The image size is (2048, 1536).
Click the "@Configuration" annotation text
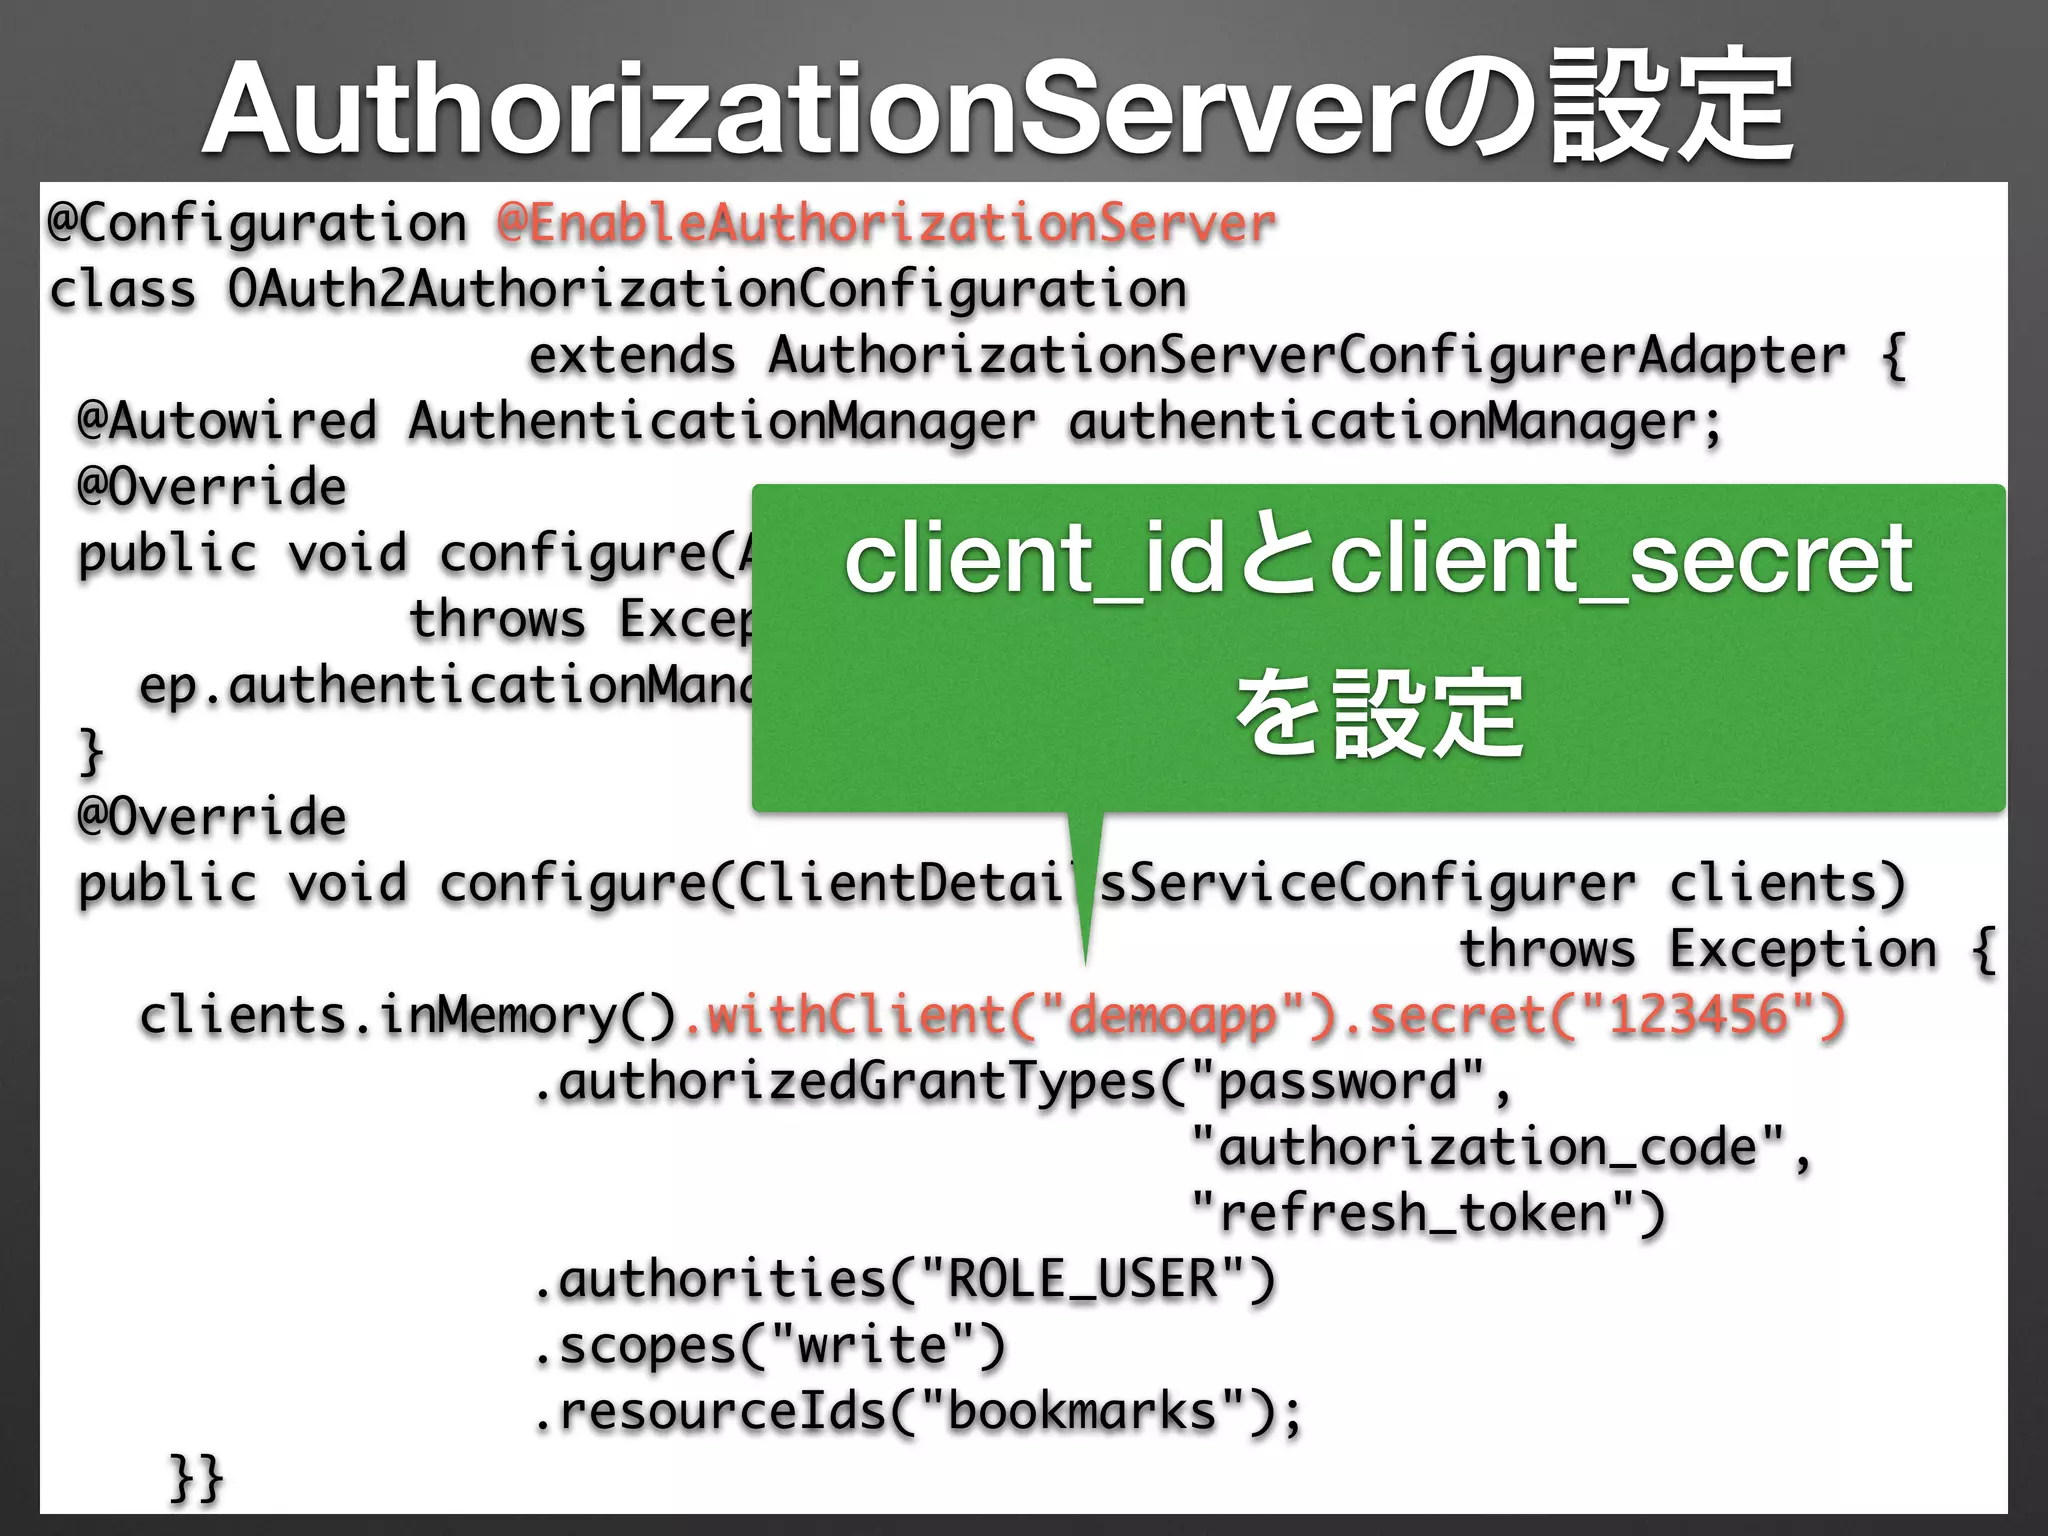pyautogui.click(x=258, y=223)
